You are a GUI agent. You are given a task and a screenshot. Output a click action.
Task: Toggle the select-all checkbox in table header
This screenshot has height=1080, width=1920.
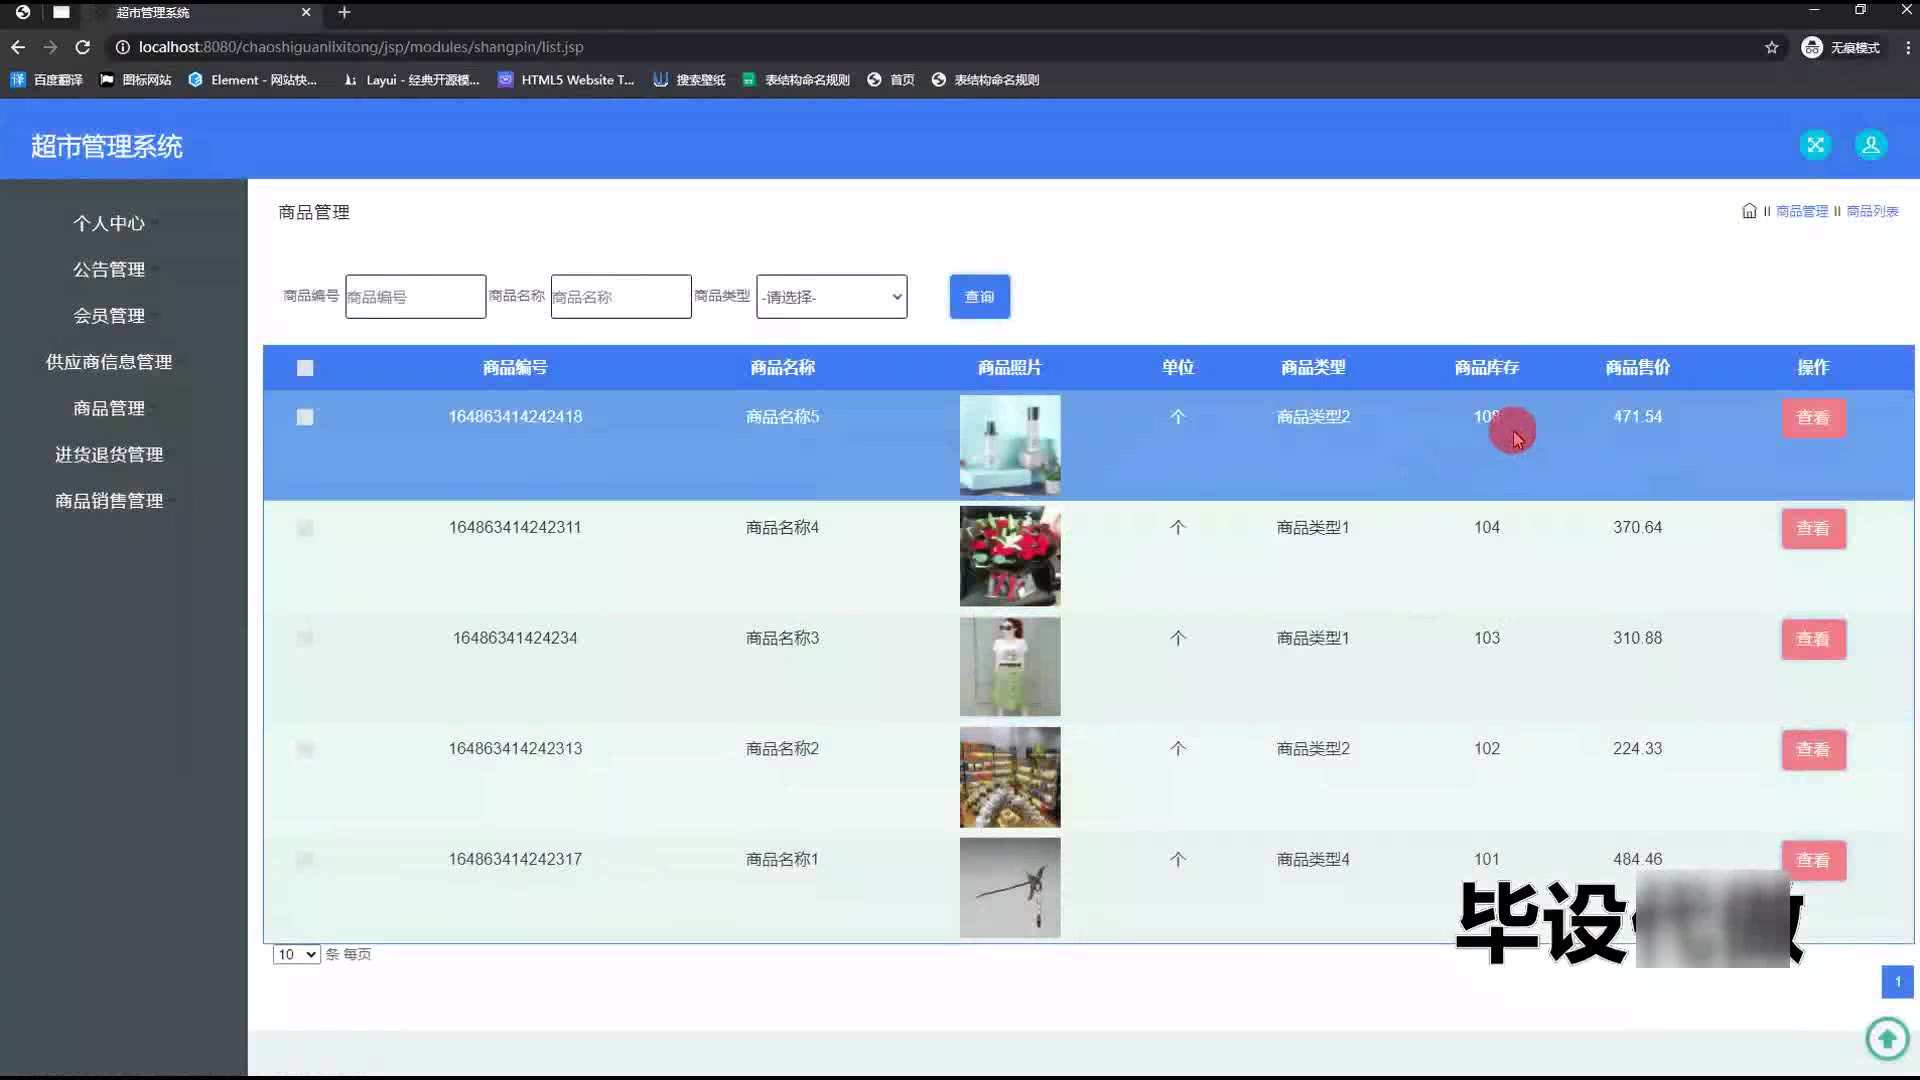pyautogui.click(x=305, y=368)
